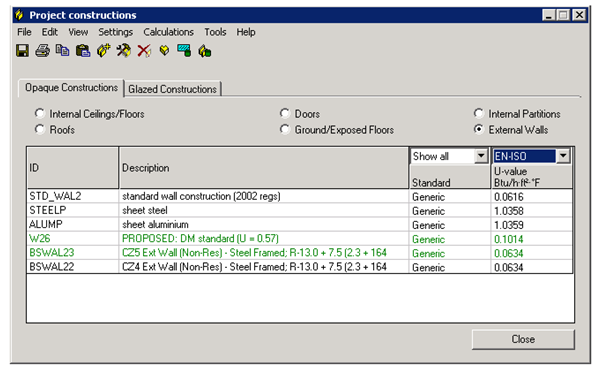
Task: Click the Add new construction icon
Action: [103, 51]
